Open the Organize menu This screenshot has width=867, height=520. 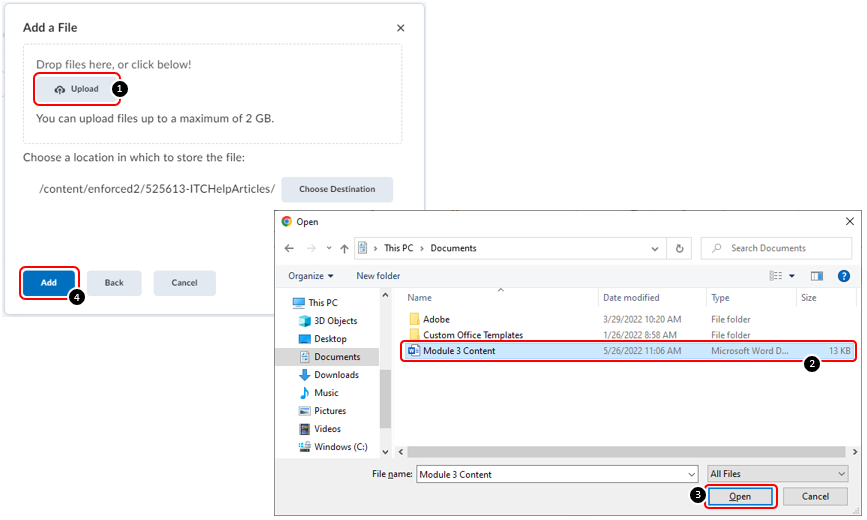[x=311, y=276]
